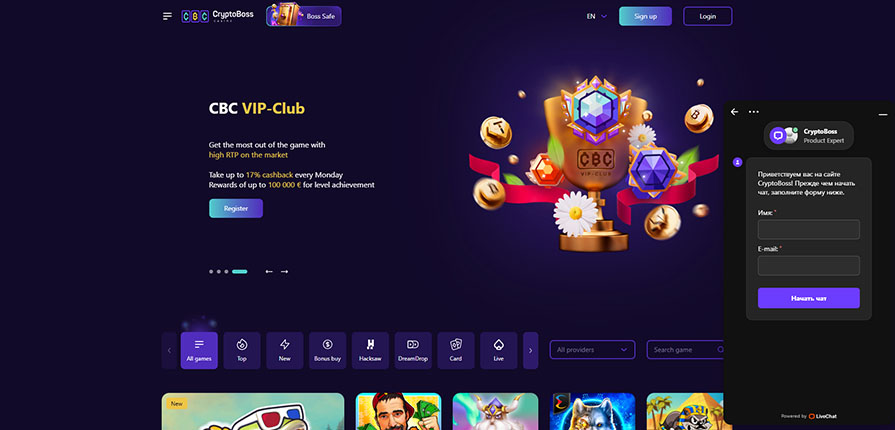Image resolution: width=895 pixels, height=430 pixels.
Task: Open chat options three-dots menu
Action: (x=753, y=112)
